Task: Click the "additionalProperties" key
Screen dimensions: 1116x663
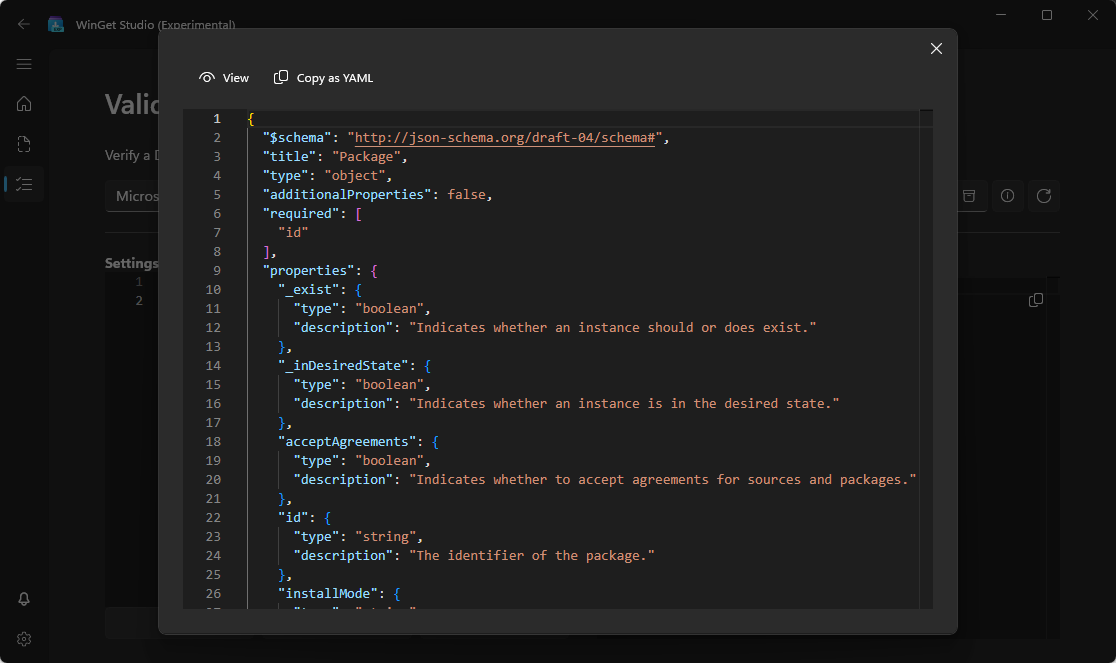Action: coord(347,194)
